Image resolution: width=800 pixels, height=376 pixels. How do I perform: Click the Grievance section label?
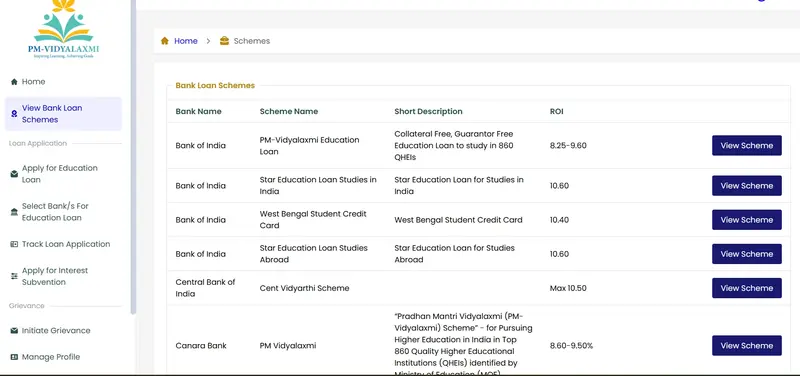pos(27,306)
